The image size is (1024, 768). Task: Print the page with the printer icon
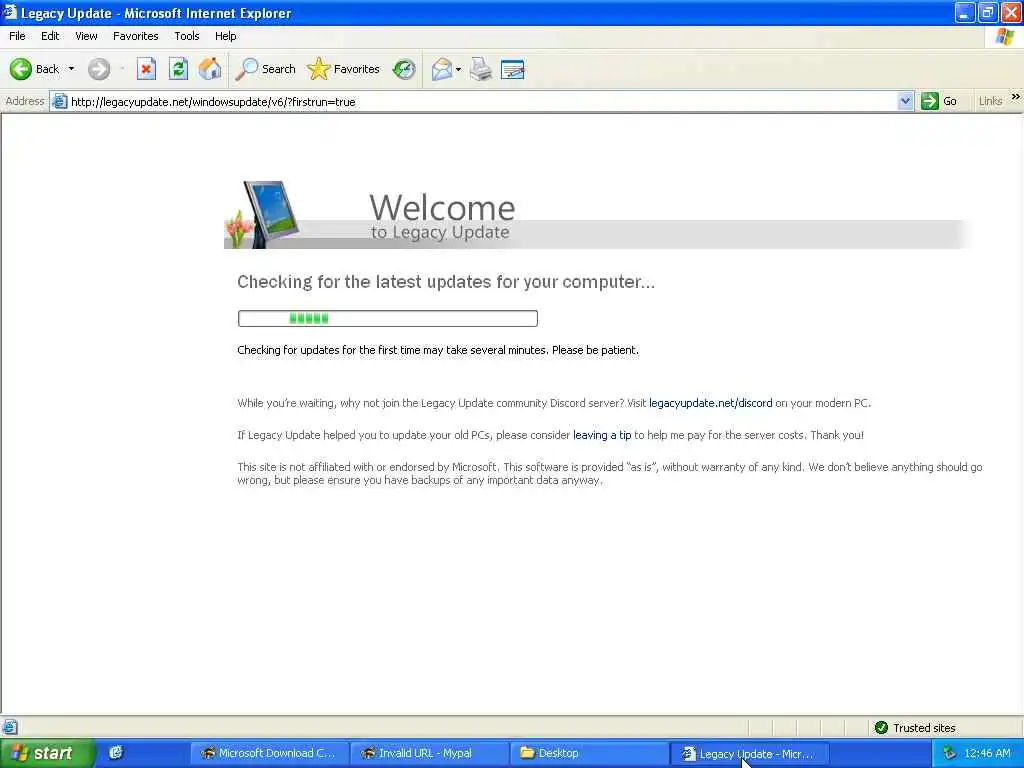point(481,69)
